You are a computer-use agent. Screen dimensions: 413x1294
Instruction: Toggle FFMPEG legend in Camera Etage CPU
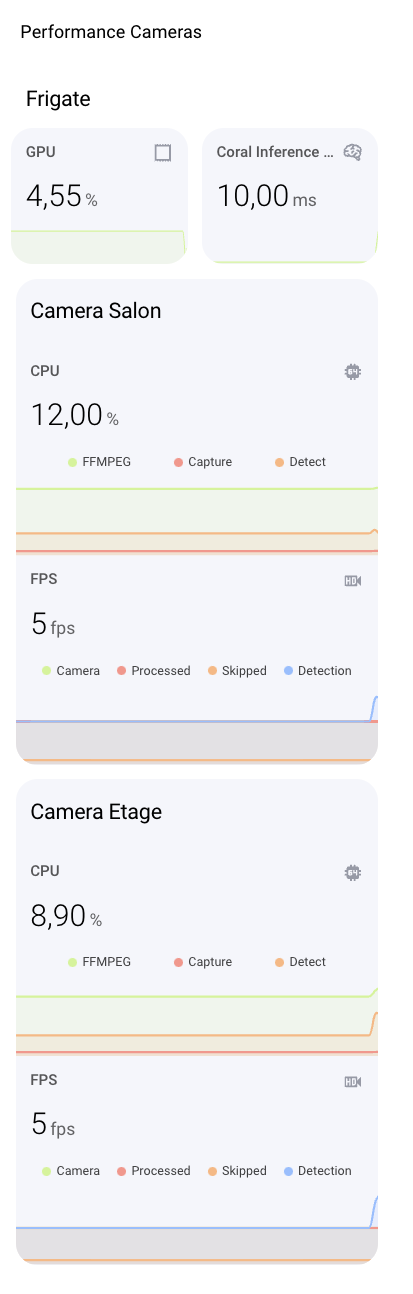coord(99,963)
